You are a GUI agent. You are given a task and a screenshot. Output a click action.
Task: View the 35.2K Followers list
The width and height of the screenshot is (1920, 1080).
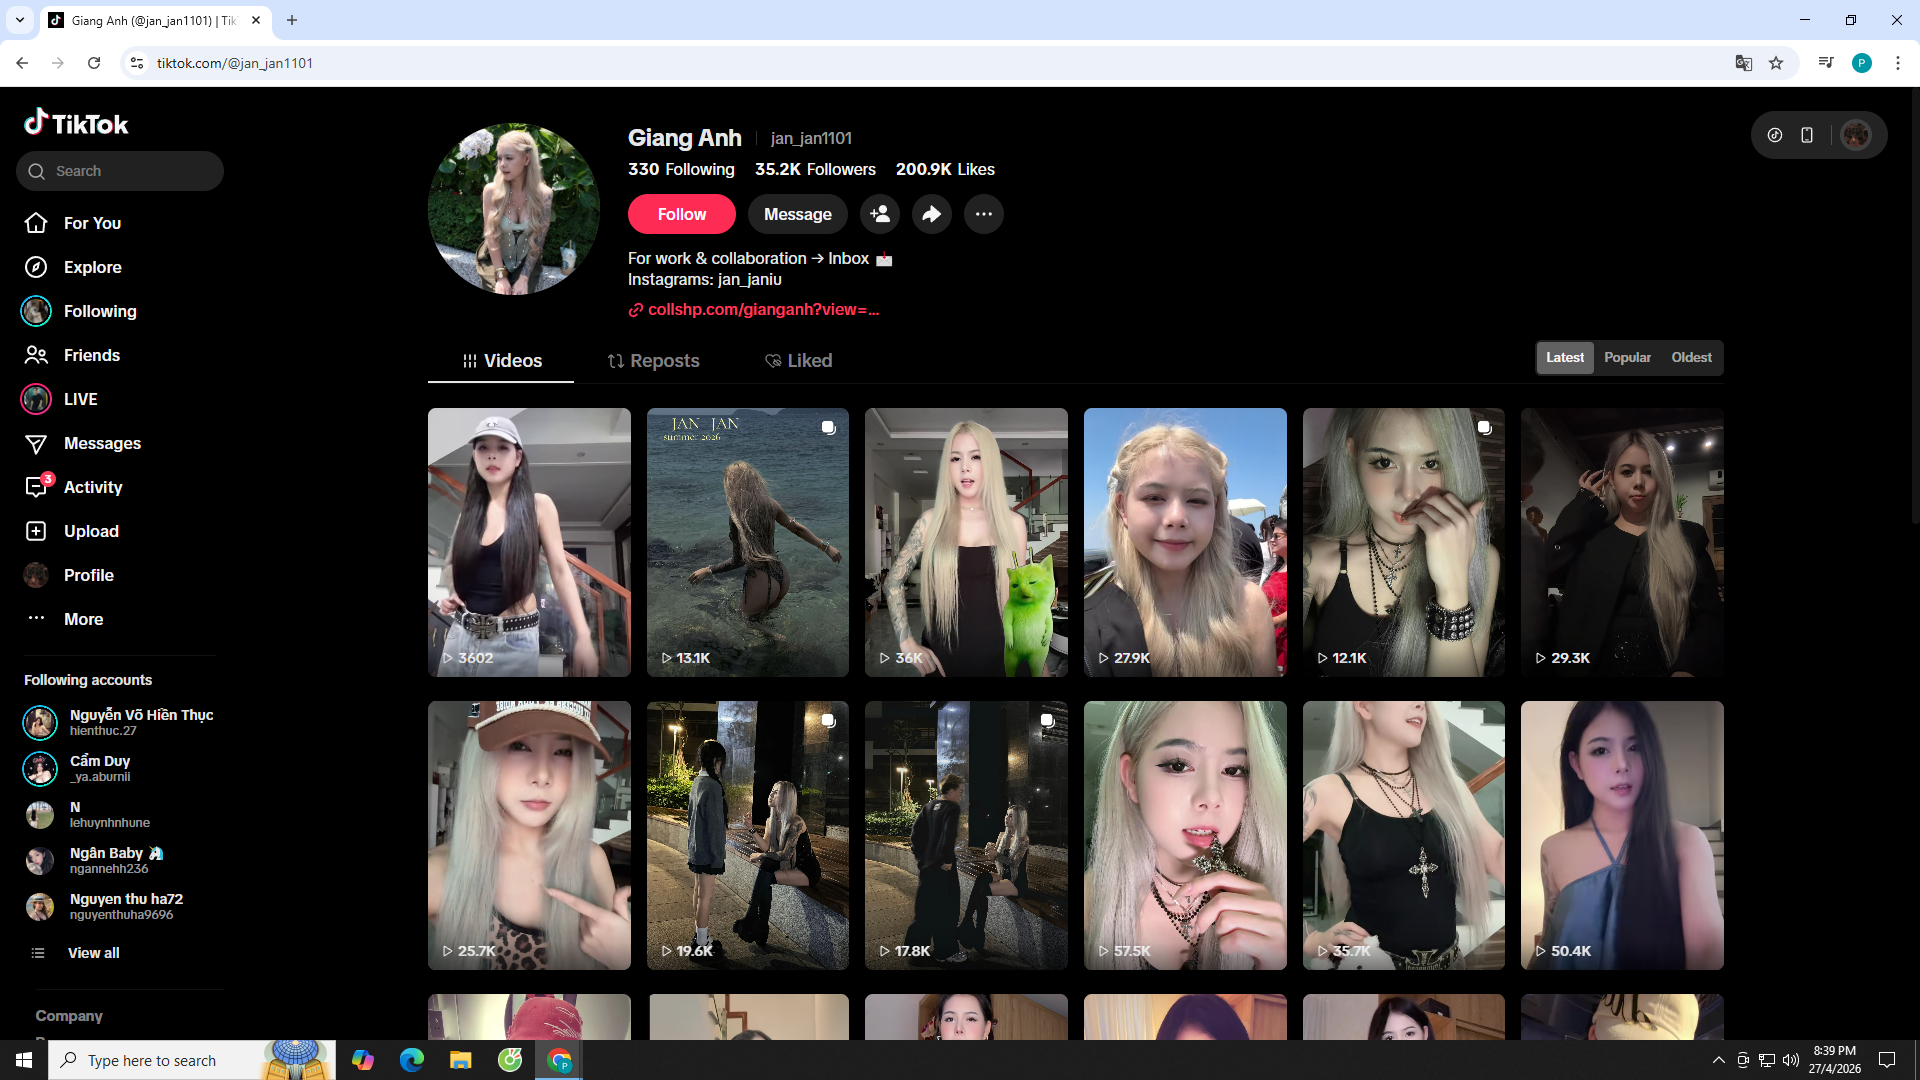click(815, 169)
